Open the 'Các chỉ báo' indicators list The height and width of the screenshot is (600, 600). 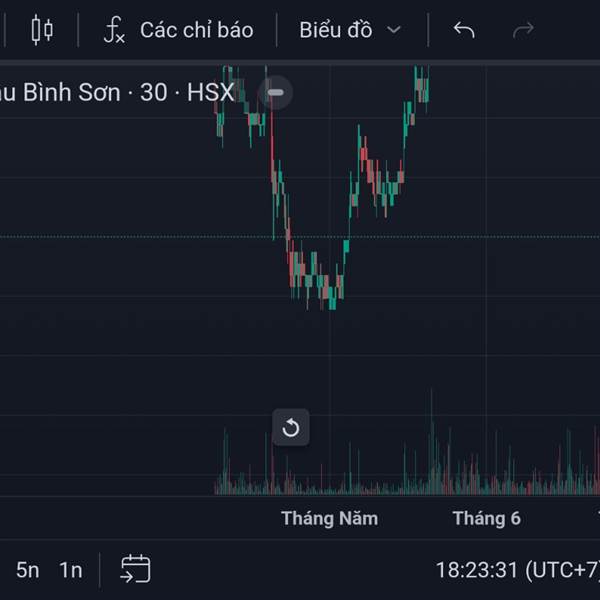196,30
